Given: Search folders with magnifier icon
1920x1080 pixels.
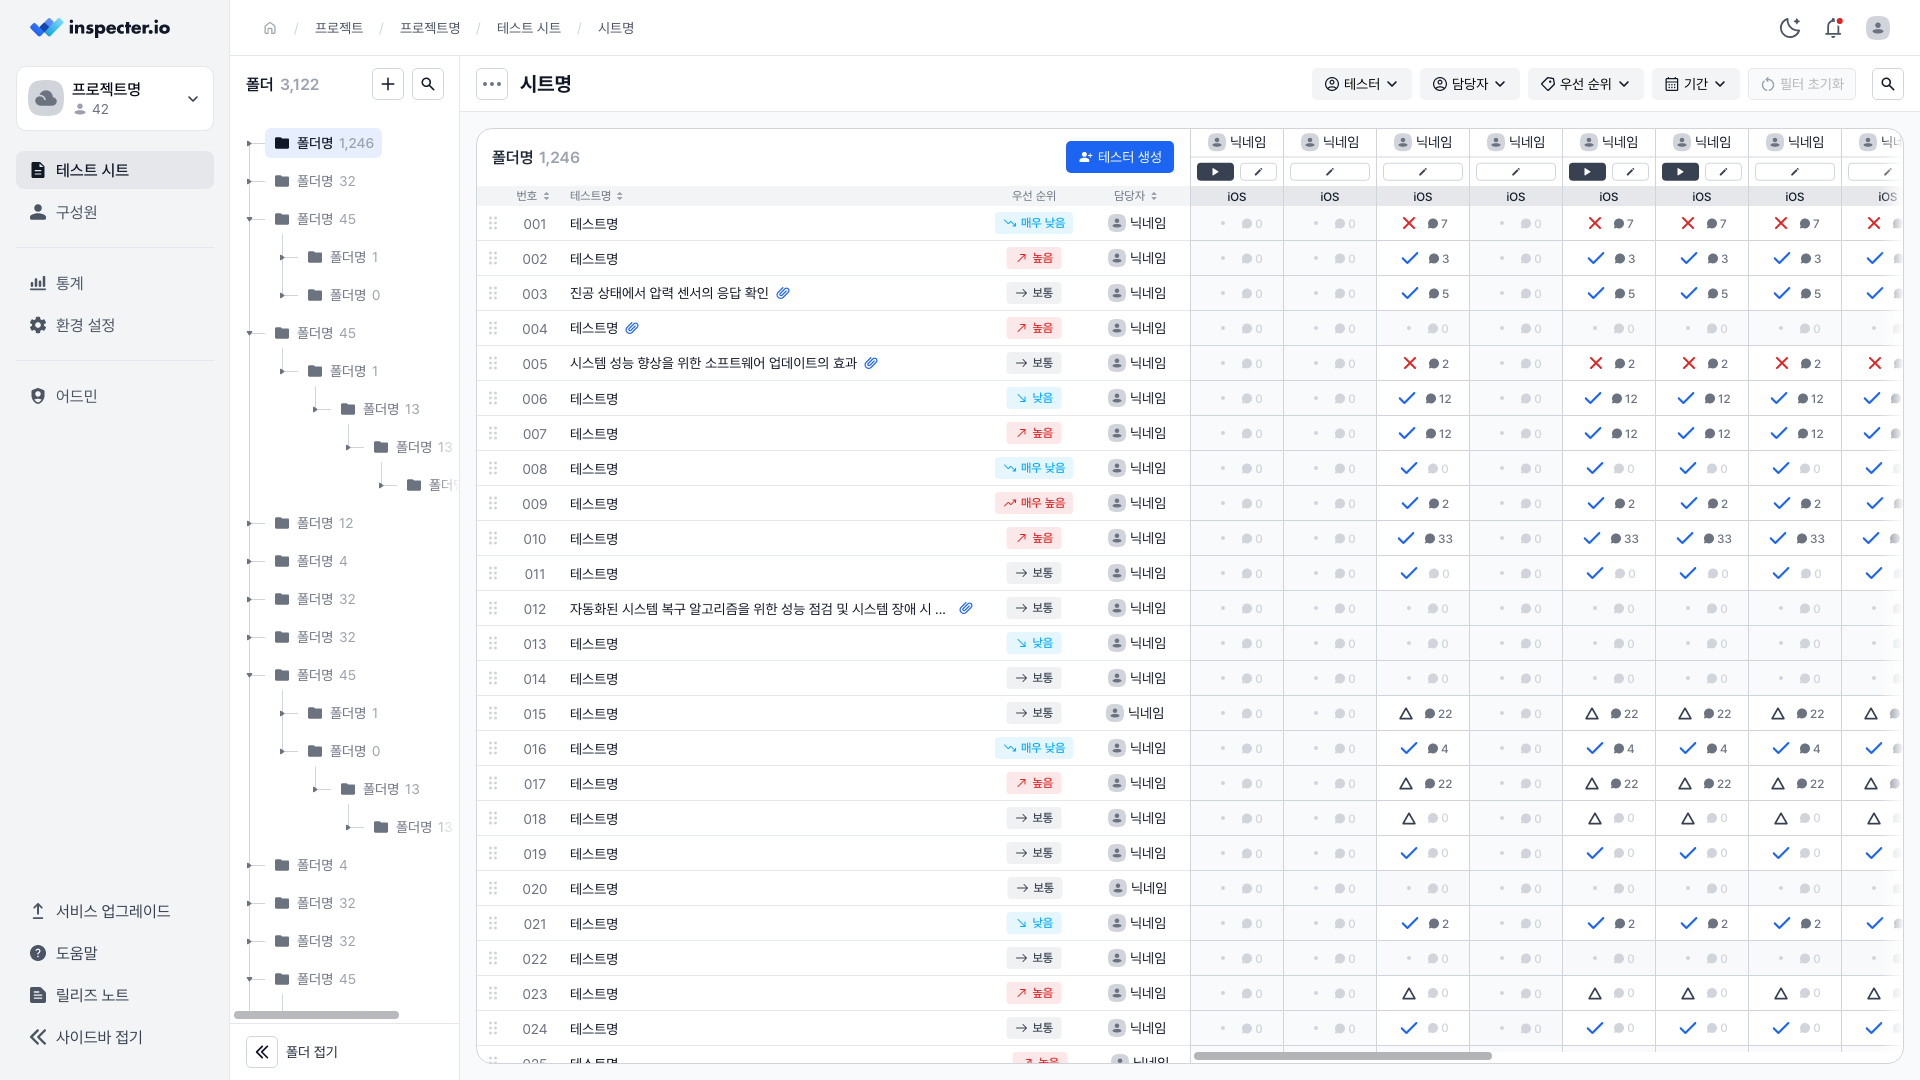Looking at the screenshot, I should [x=428, y=84].
